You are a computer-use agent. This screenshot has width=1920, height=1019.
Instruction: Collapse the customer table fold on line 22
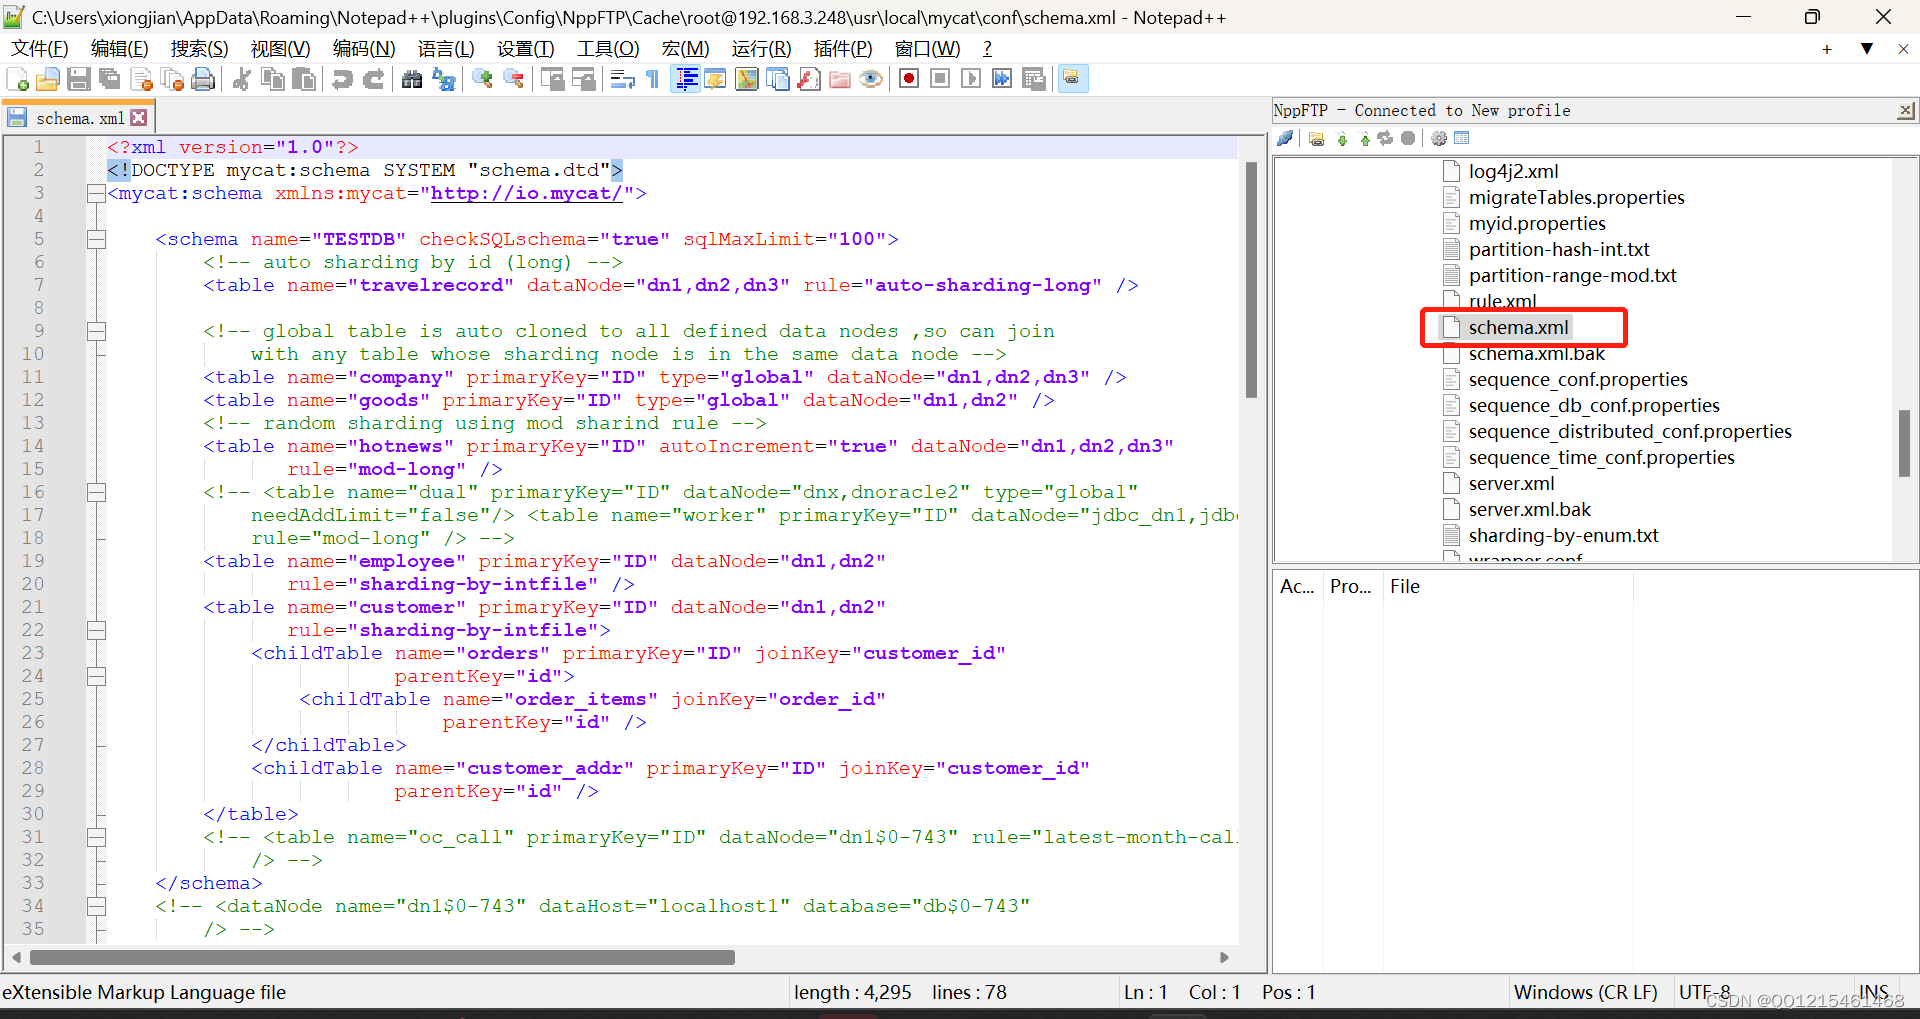tap(96, 630)
